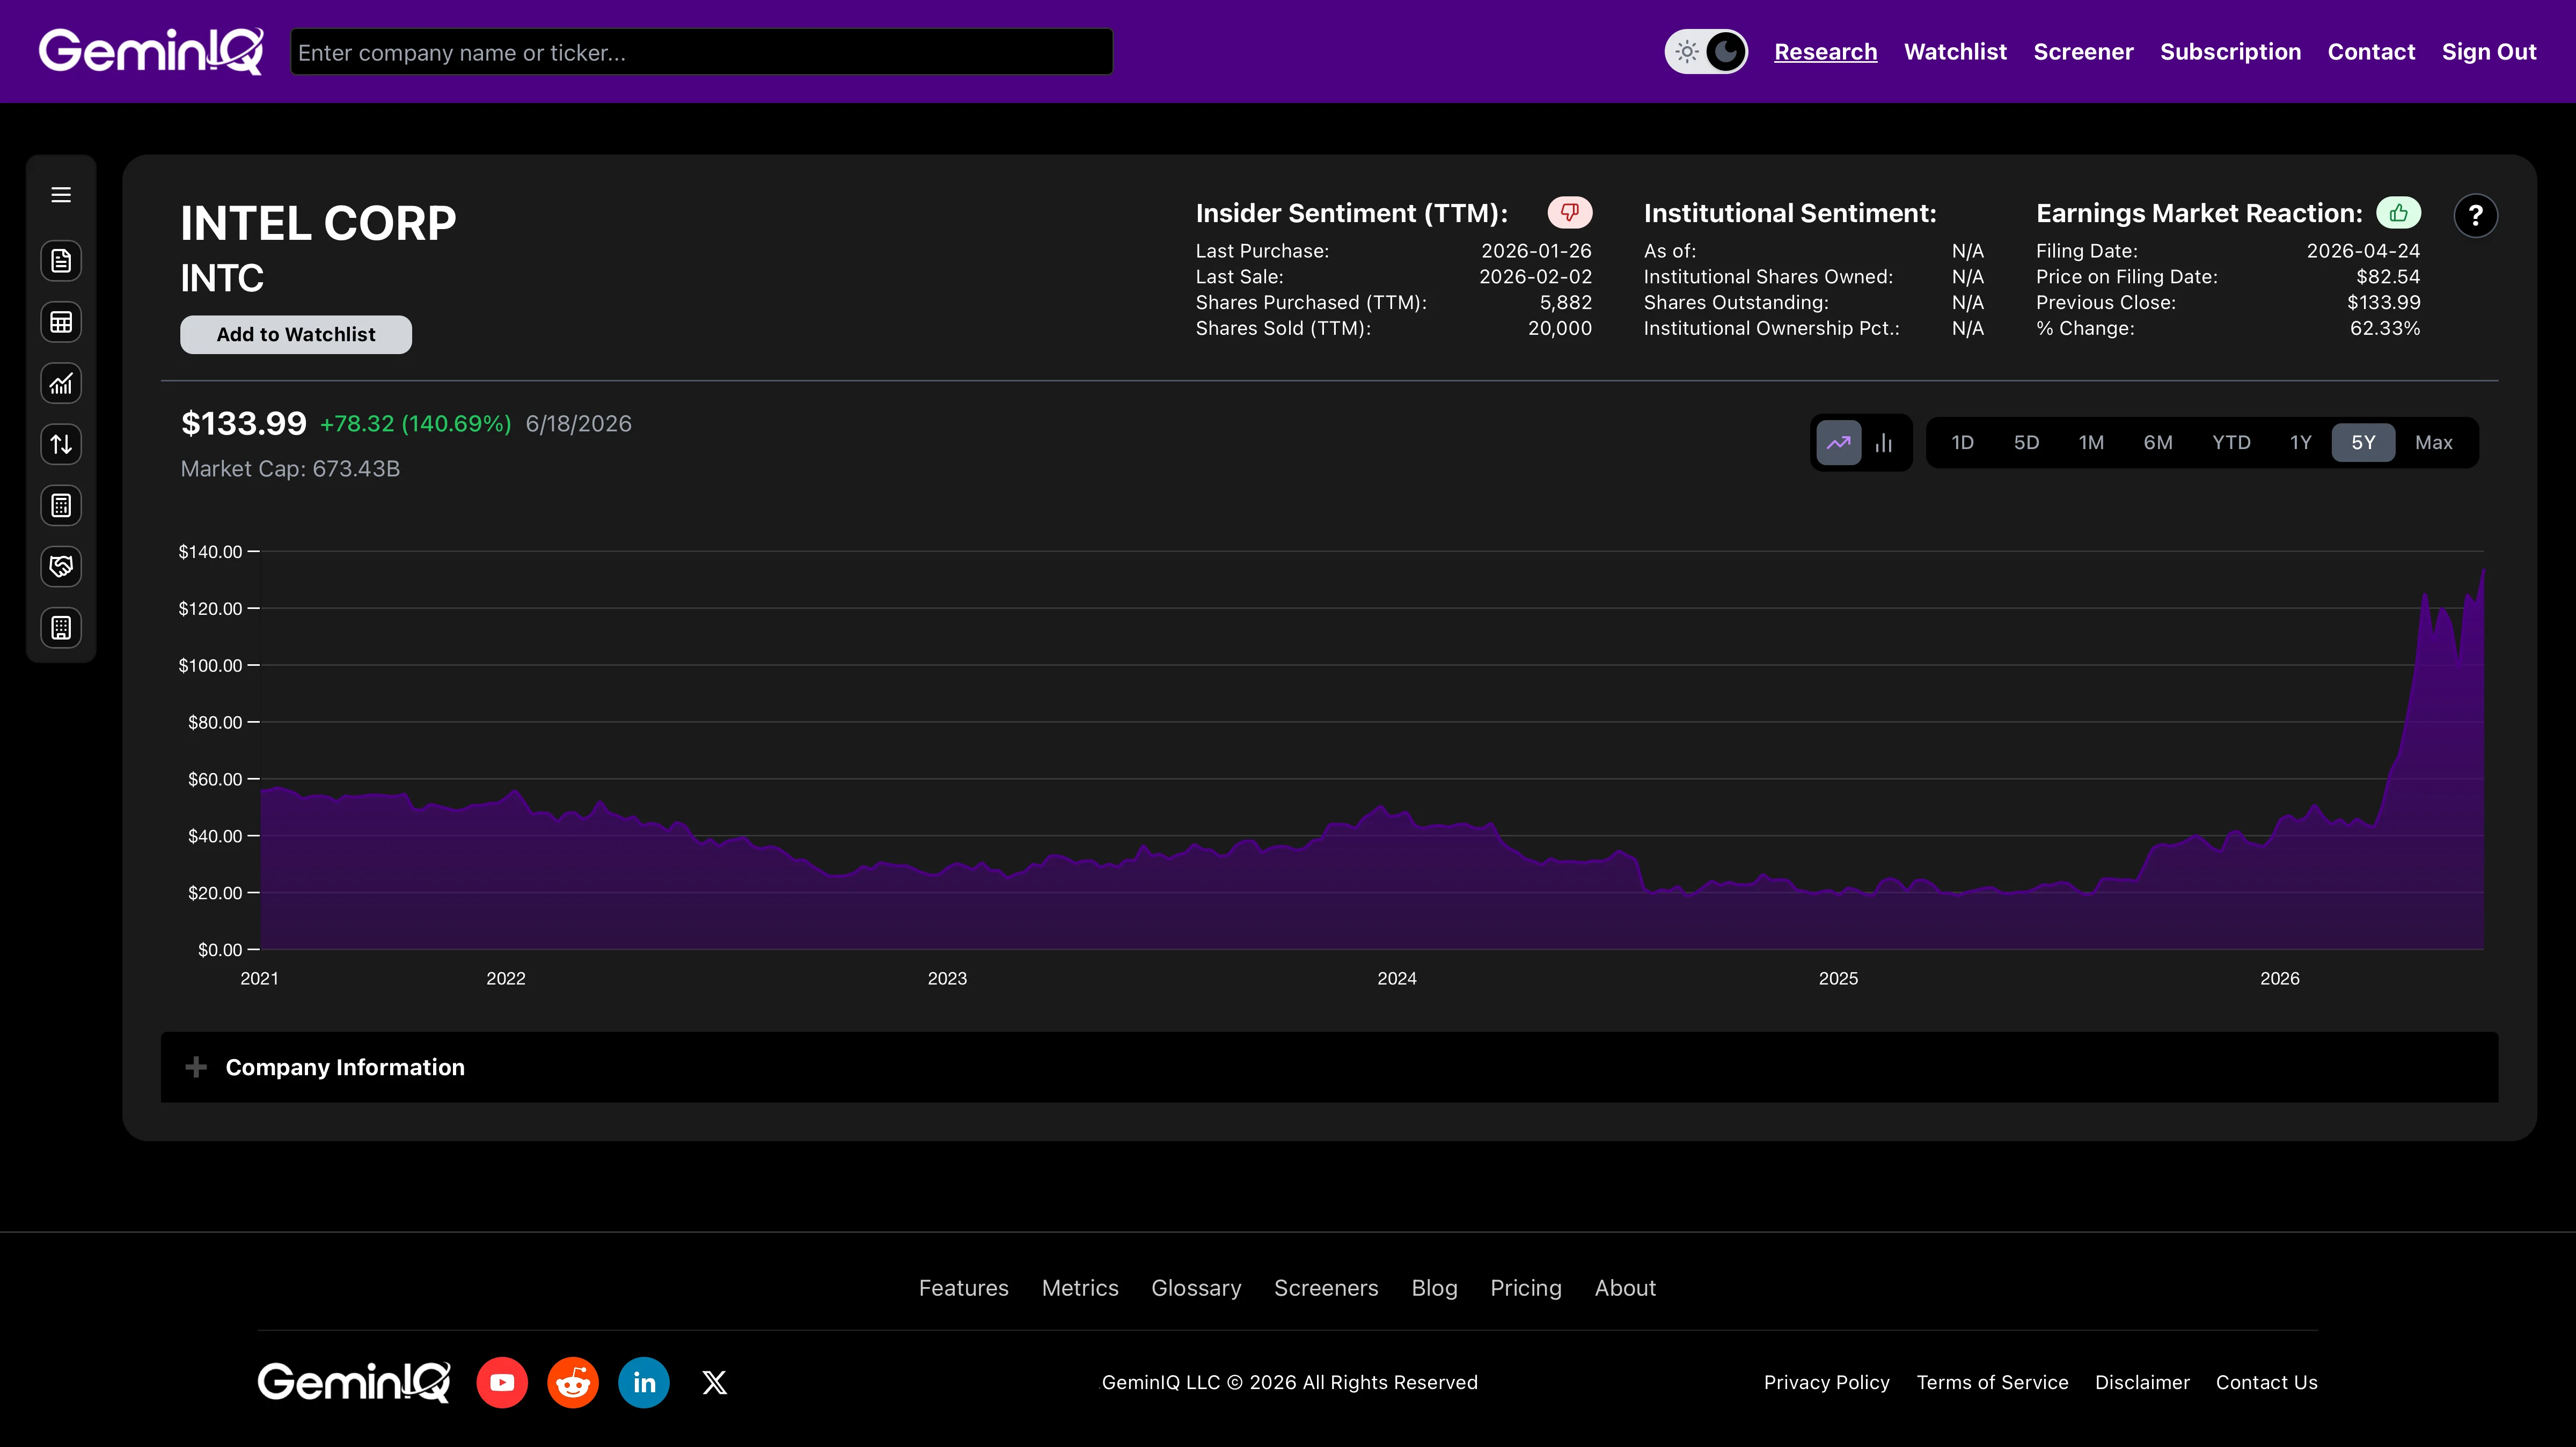Click the Price on Filing Date $82.54
This screenshot has height=1447, width=2576.
[x=2388, y=277]
